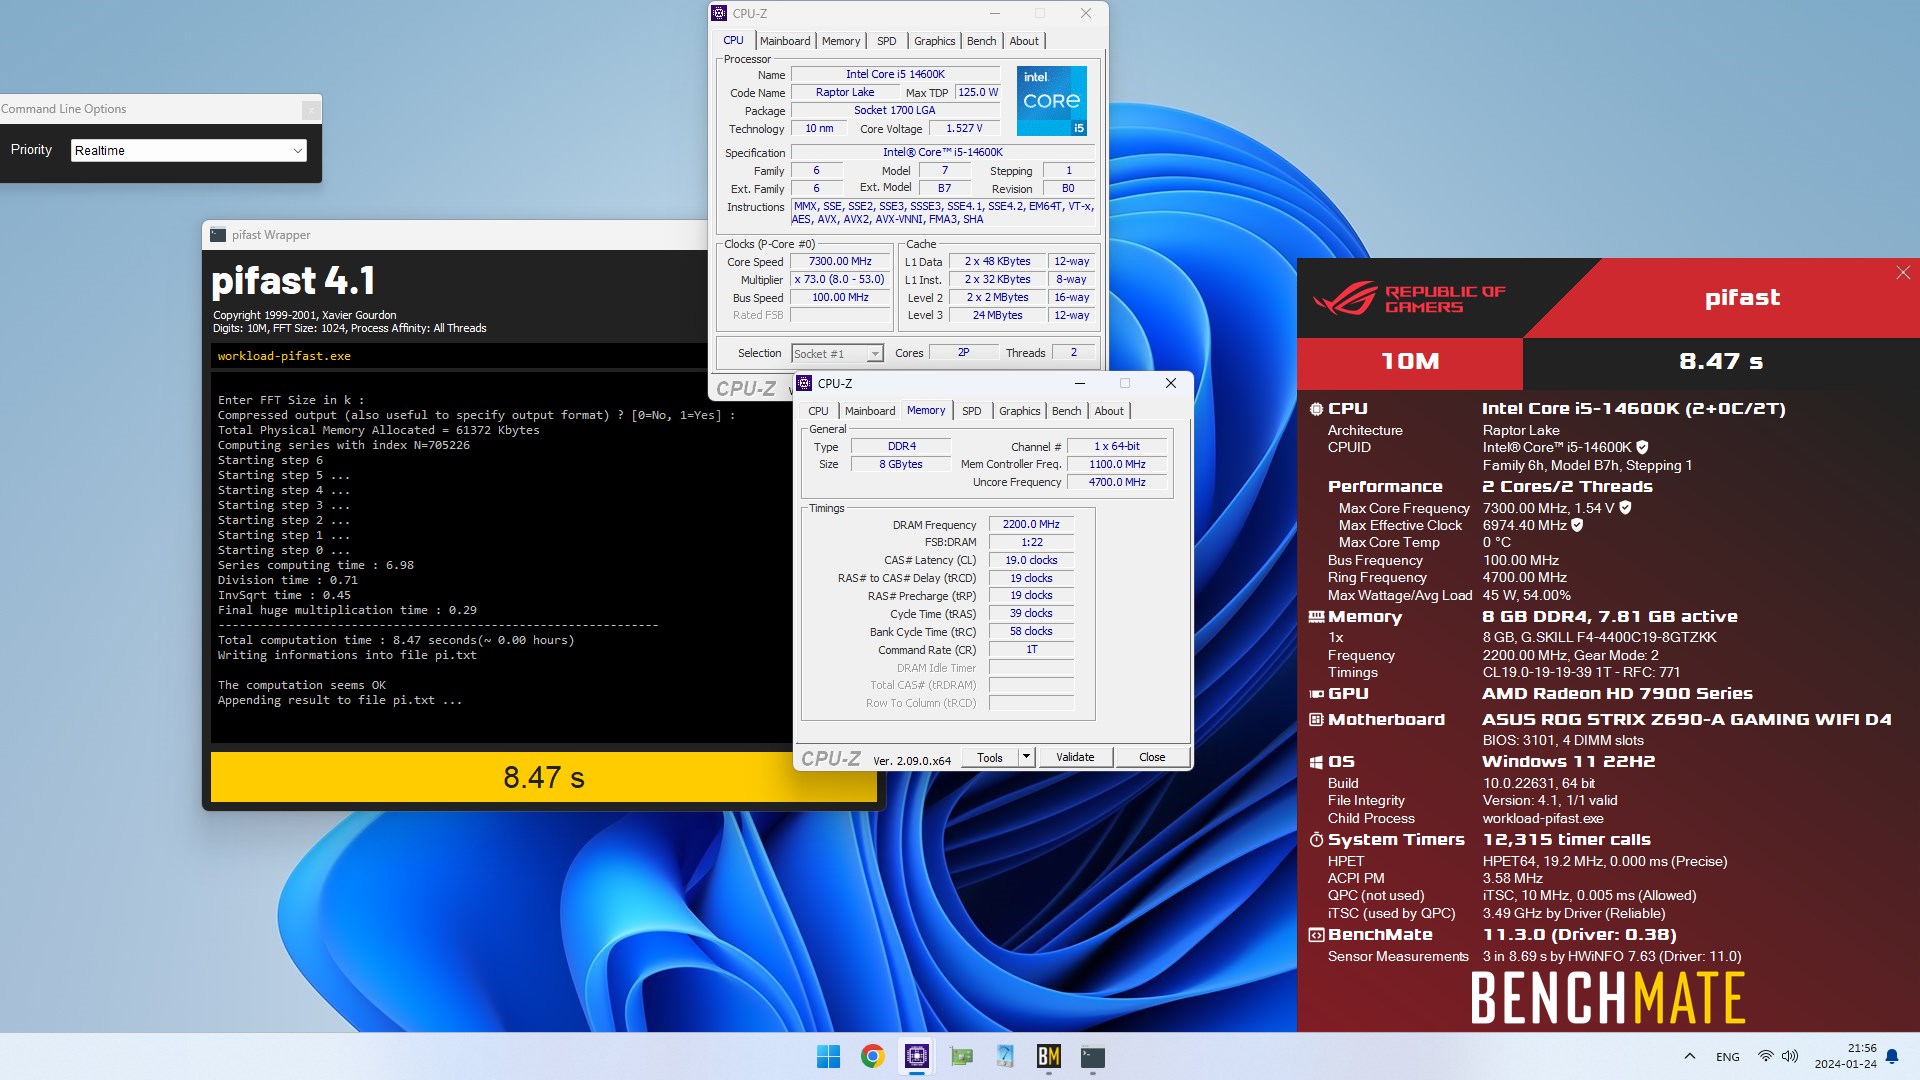Click the Motherboard icon in BenchMate

click(1316, 720)
